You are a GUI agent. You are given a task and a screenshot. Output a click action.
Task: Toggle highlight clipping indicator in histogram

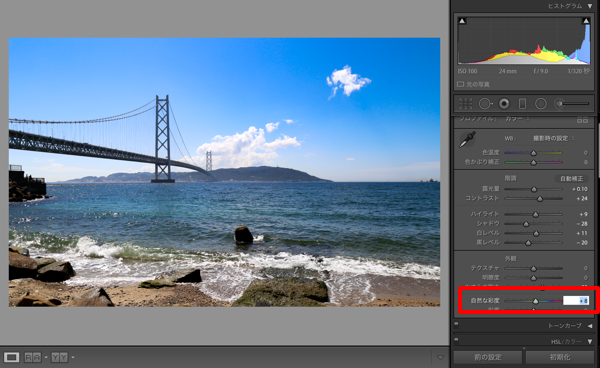(x=586, y=21)
